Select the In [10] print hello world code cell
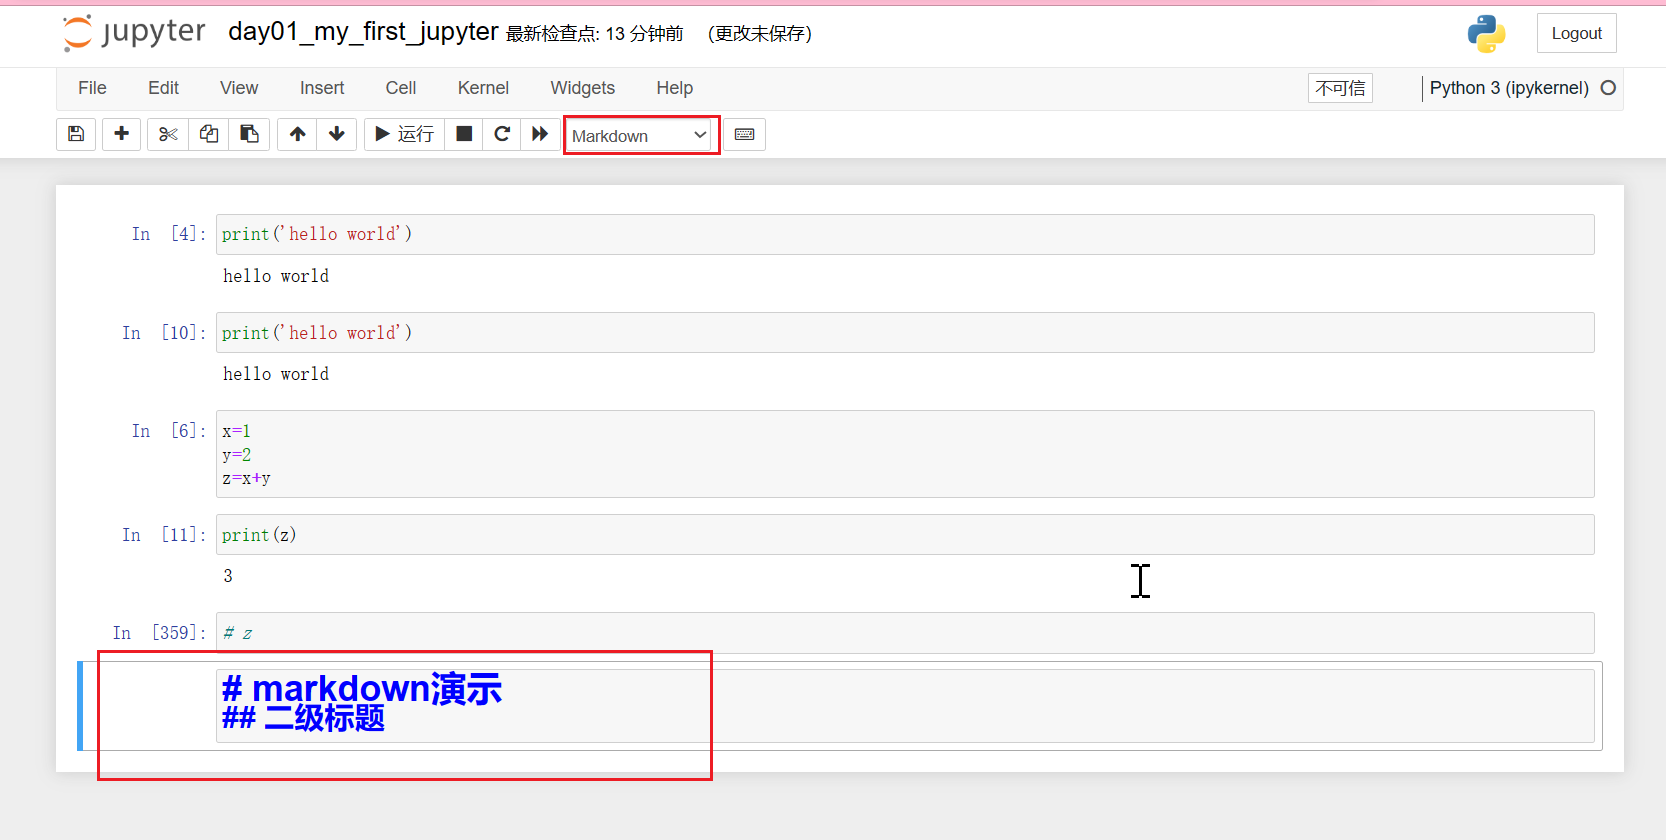This screenshot has width=1666, height=840. point(905,333)
